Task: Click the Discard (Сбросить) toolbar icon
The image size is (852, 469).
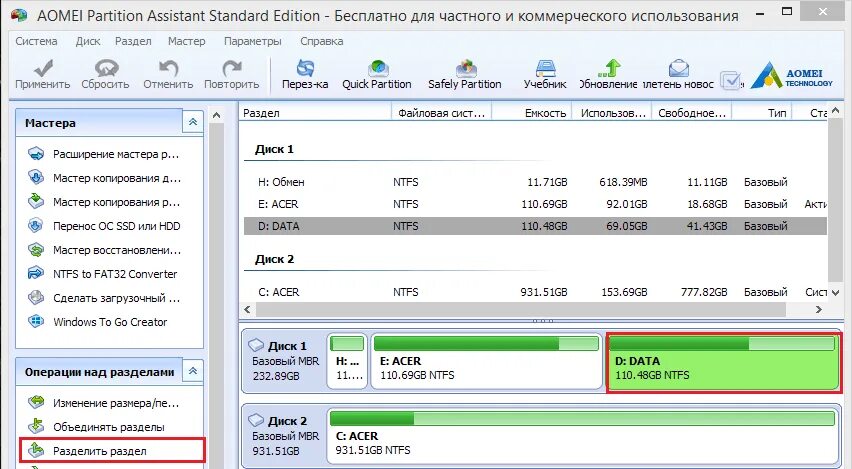Action: pyautogui.click(x=106, y=68)
